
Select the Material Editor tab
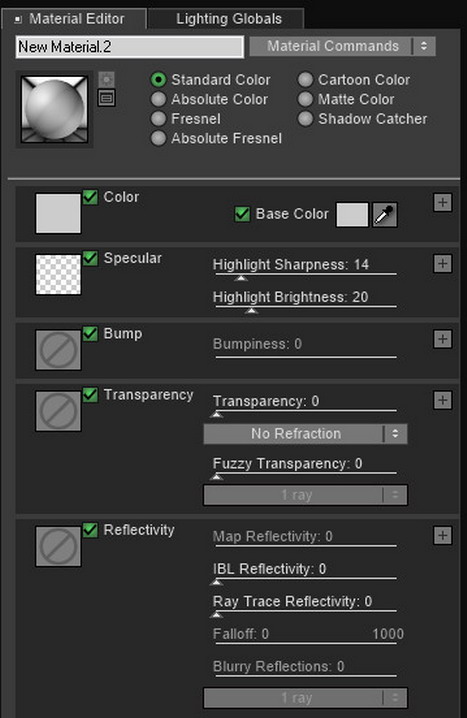pos(74,19)
